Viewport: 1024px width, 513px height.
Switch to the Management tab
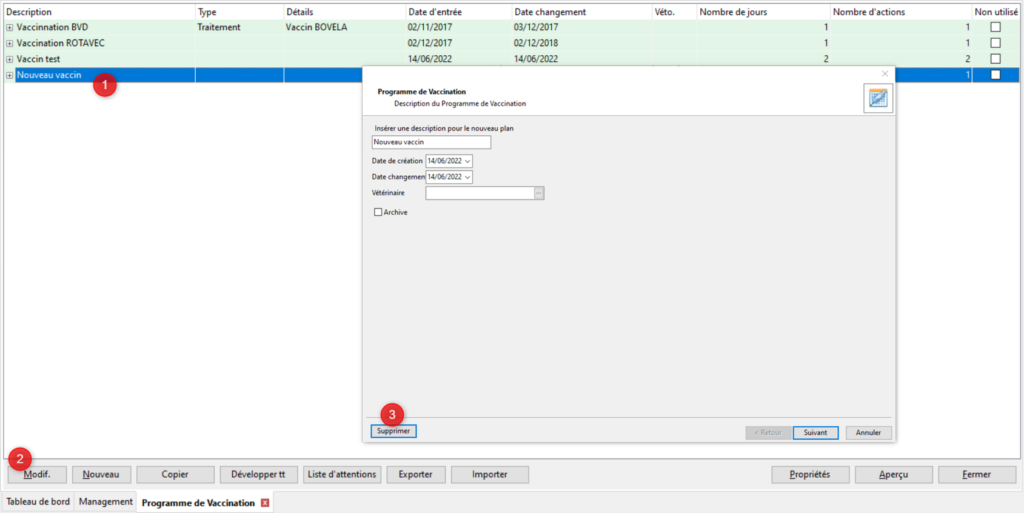tap(106, 502)
